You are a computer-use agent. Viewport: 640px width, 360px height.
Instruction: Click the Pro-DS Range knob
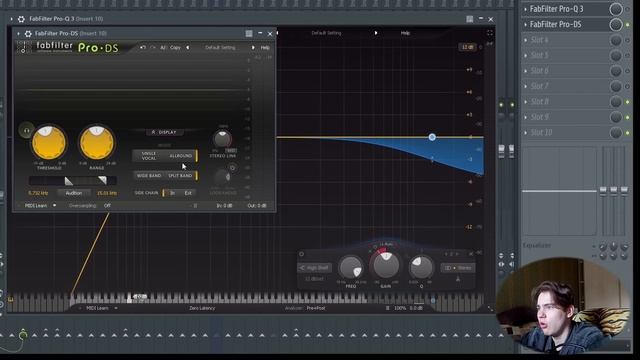point(97,143)
